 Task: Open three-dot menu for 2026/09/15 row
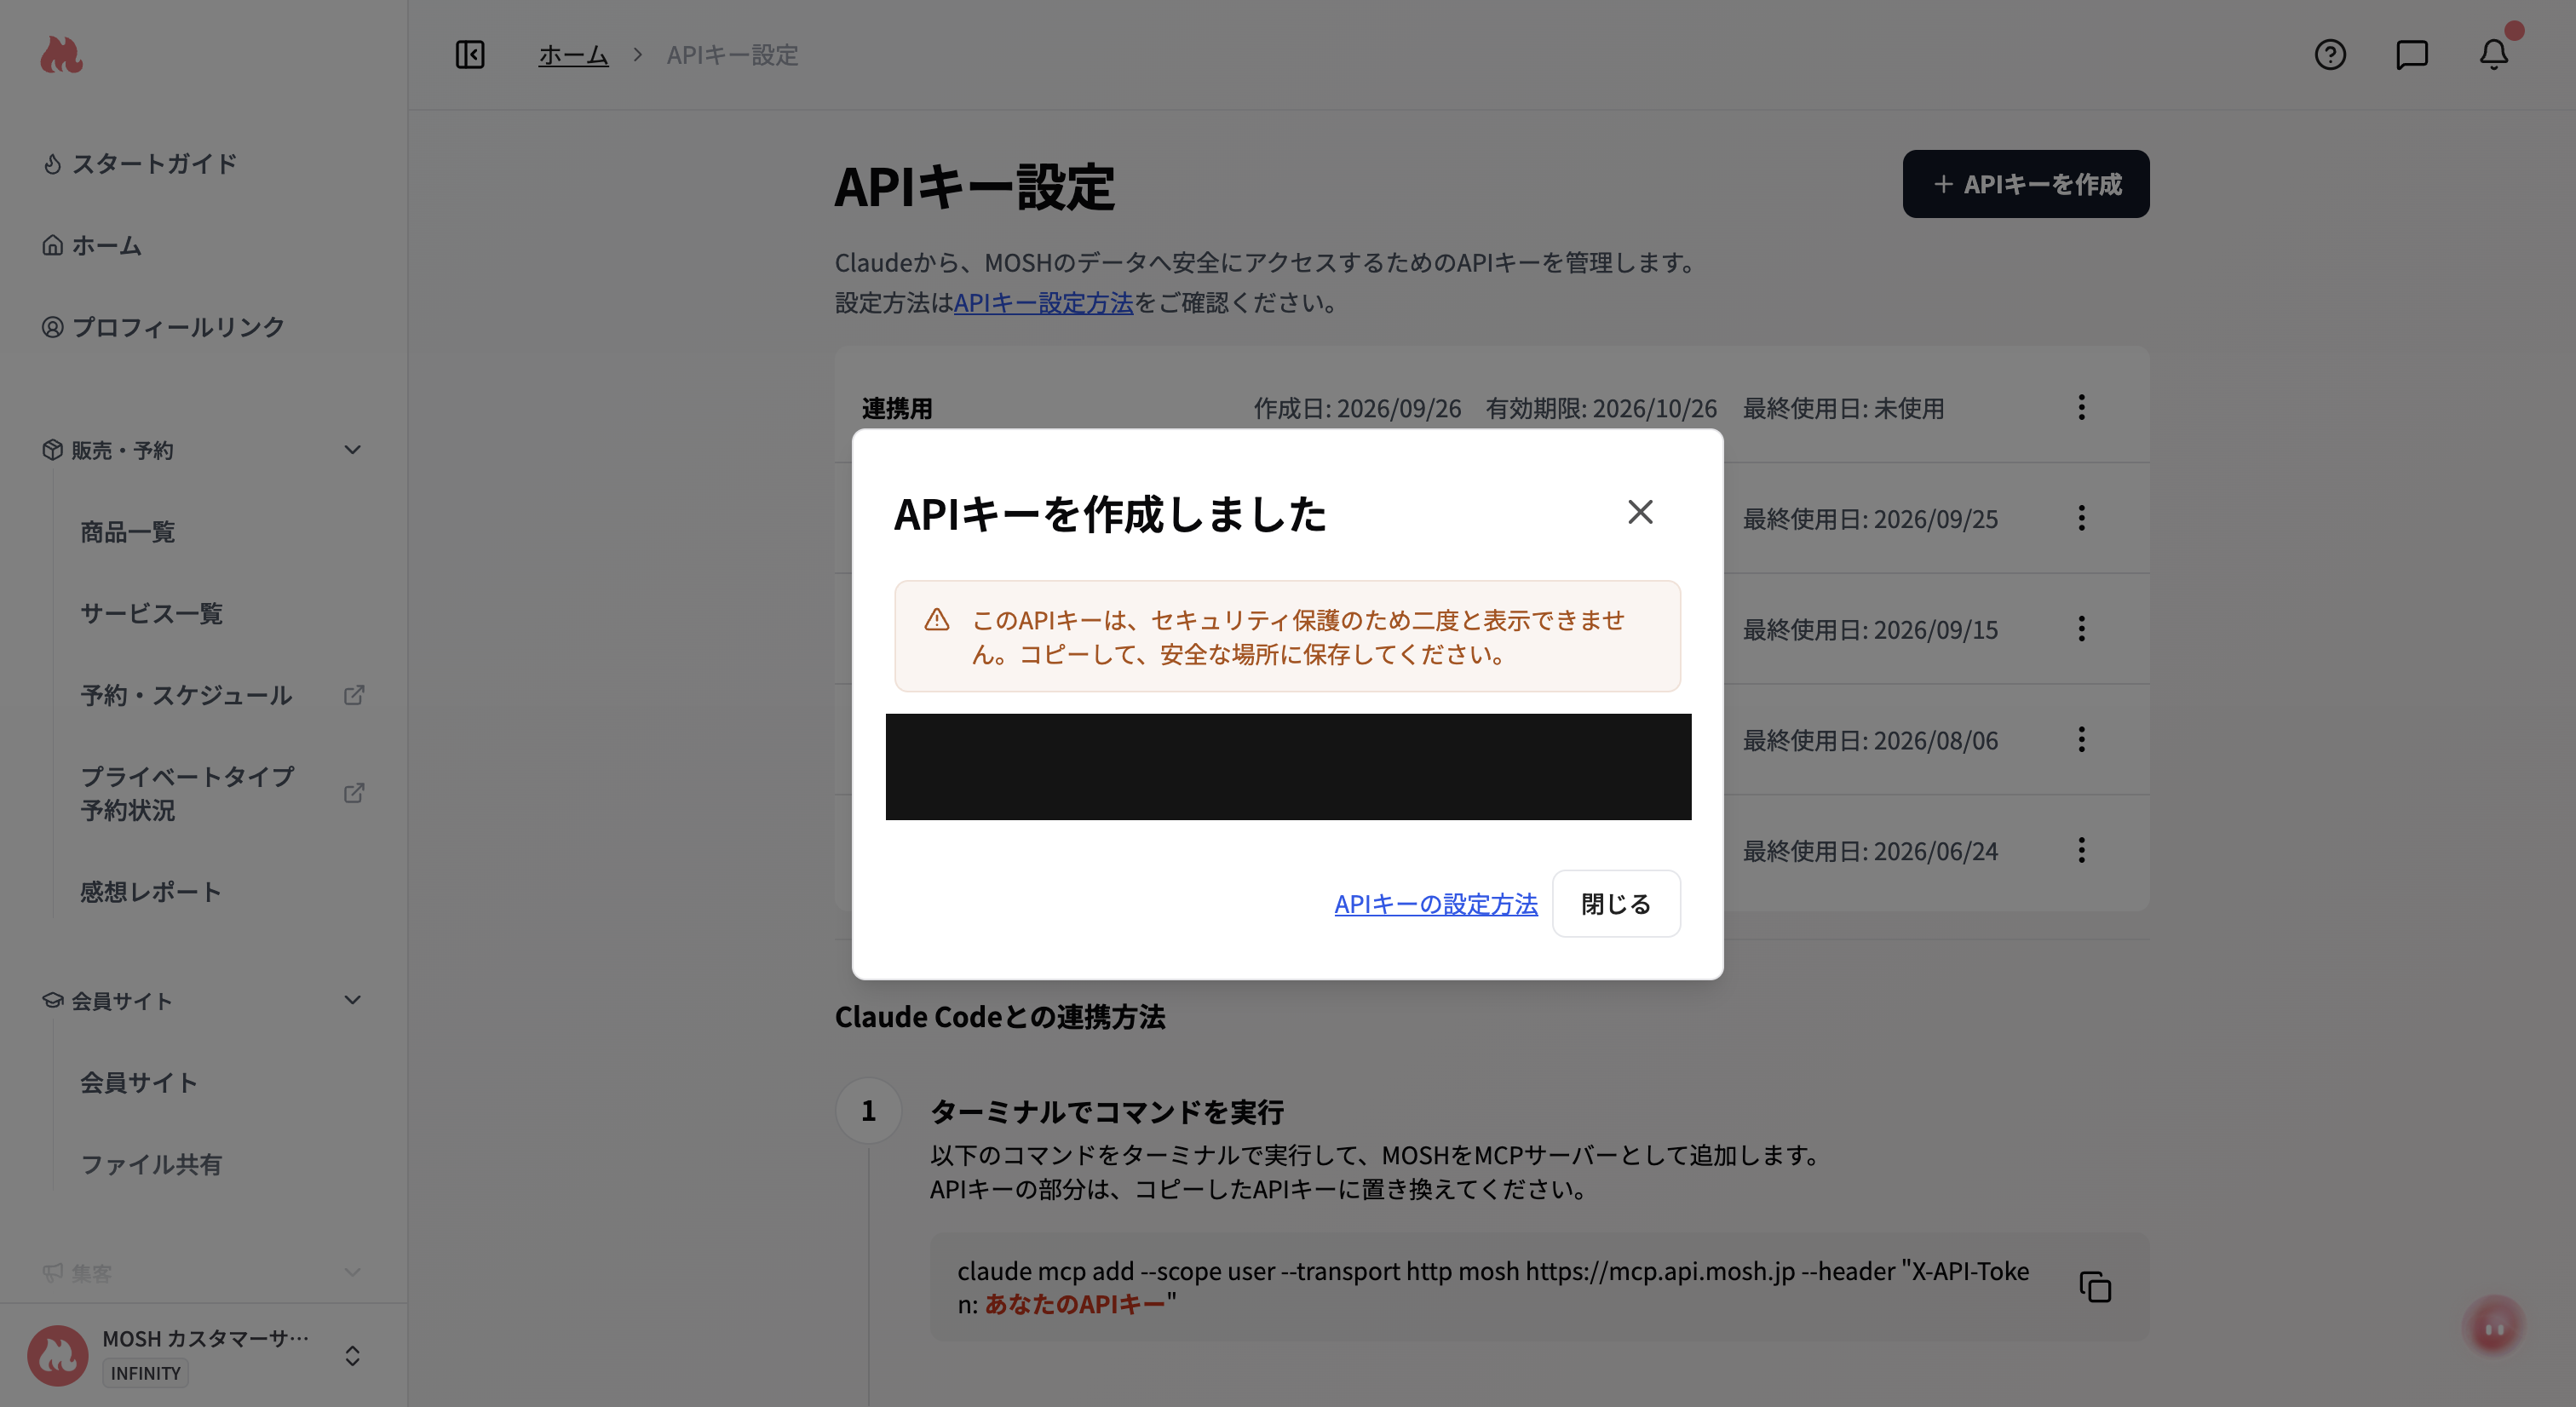point(2082,629)
